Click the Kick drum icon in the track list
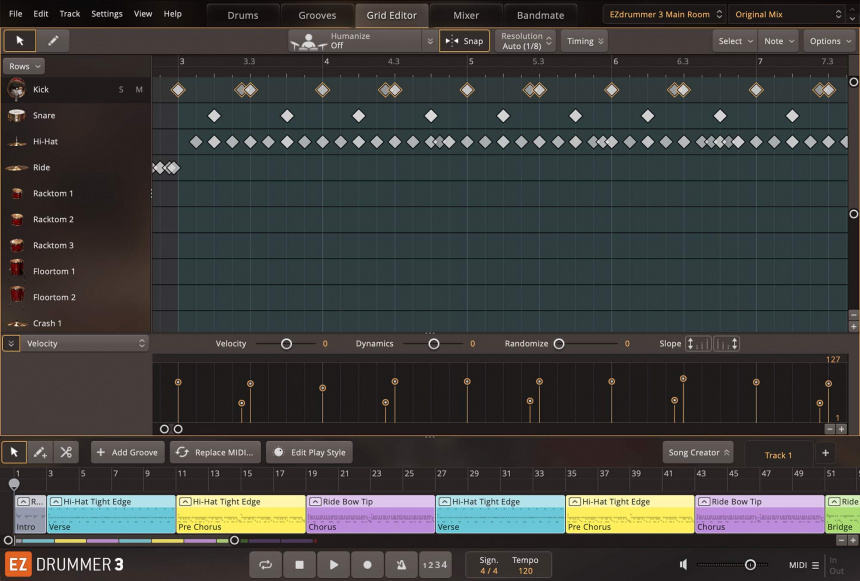860x581 pixels. 18,89
